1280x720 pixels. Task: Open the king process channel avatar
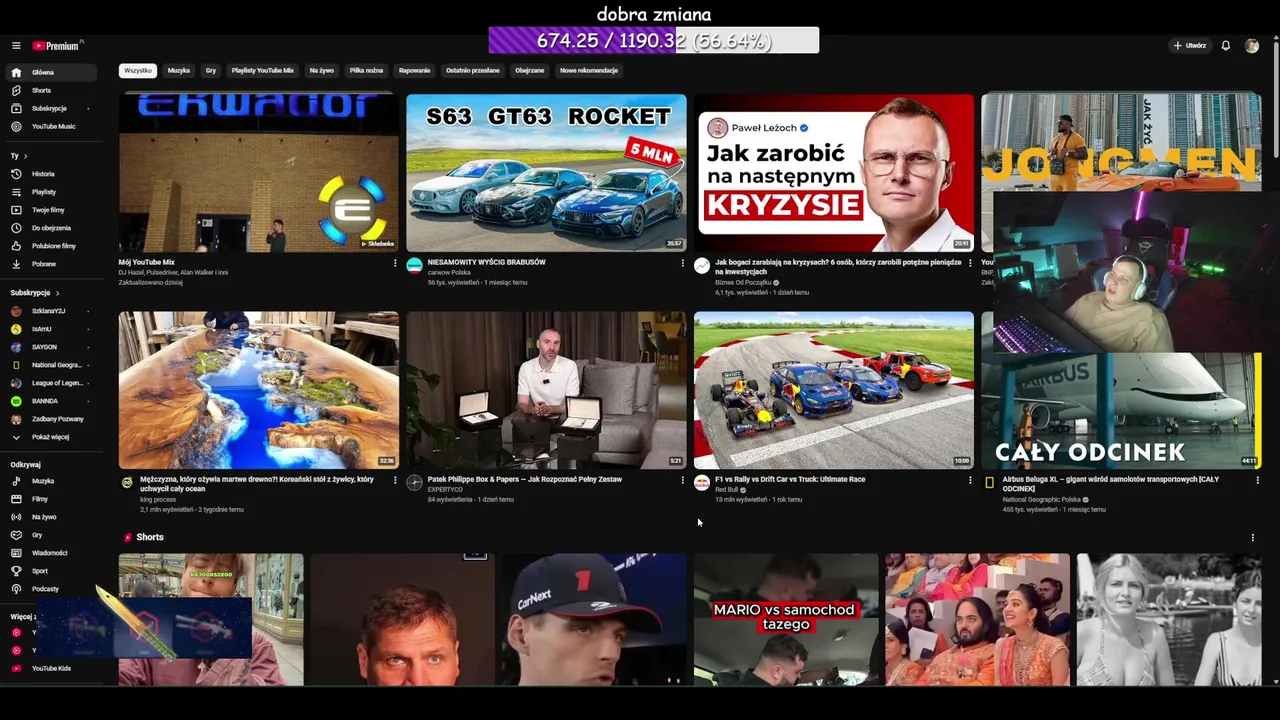coord(127,482)
